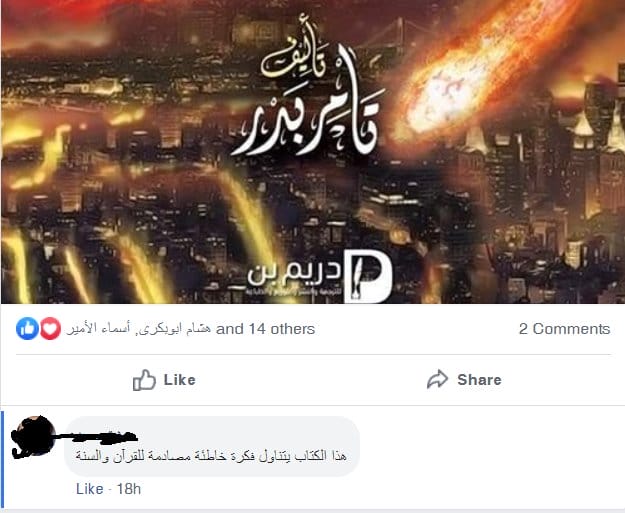
Task: Open the commenter's profile picture
Action: [x=33, y=436]
